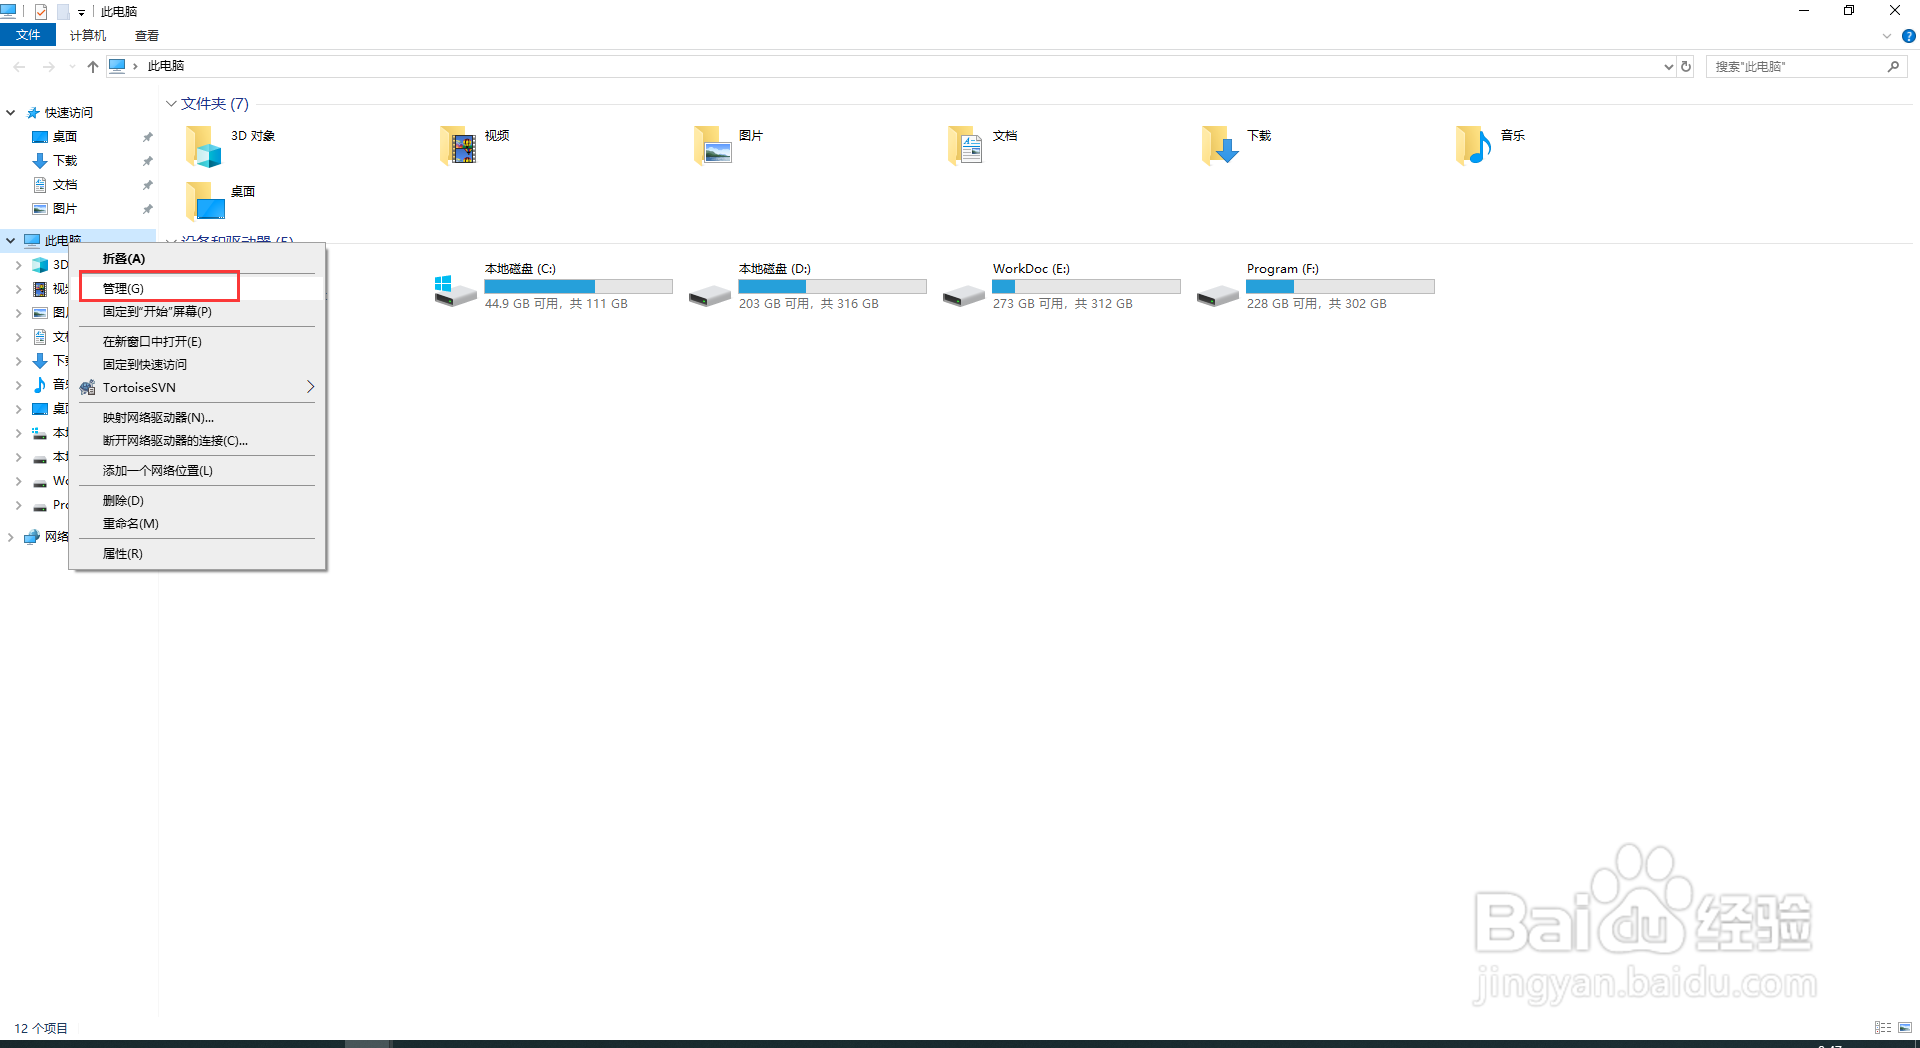
Task: Click the 12 个项目 status text
Action: tap(41, 1028)
